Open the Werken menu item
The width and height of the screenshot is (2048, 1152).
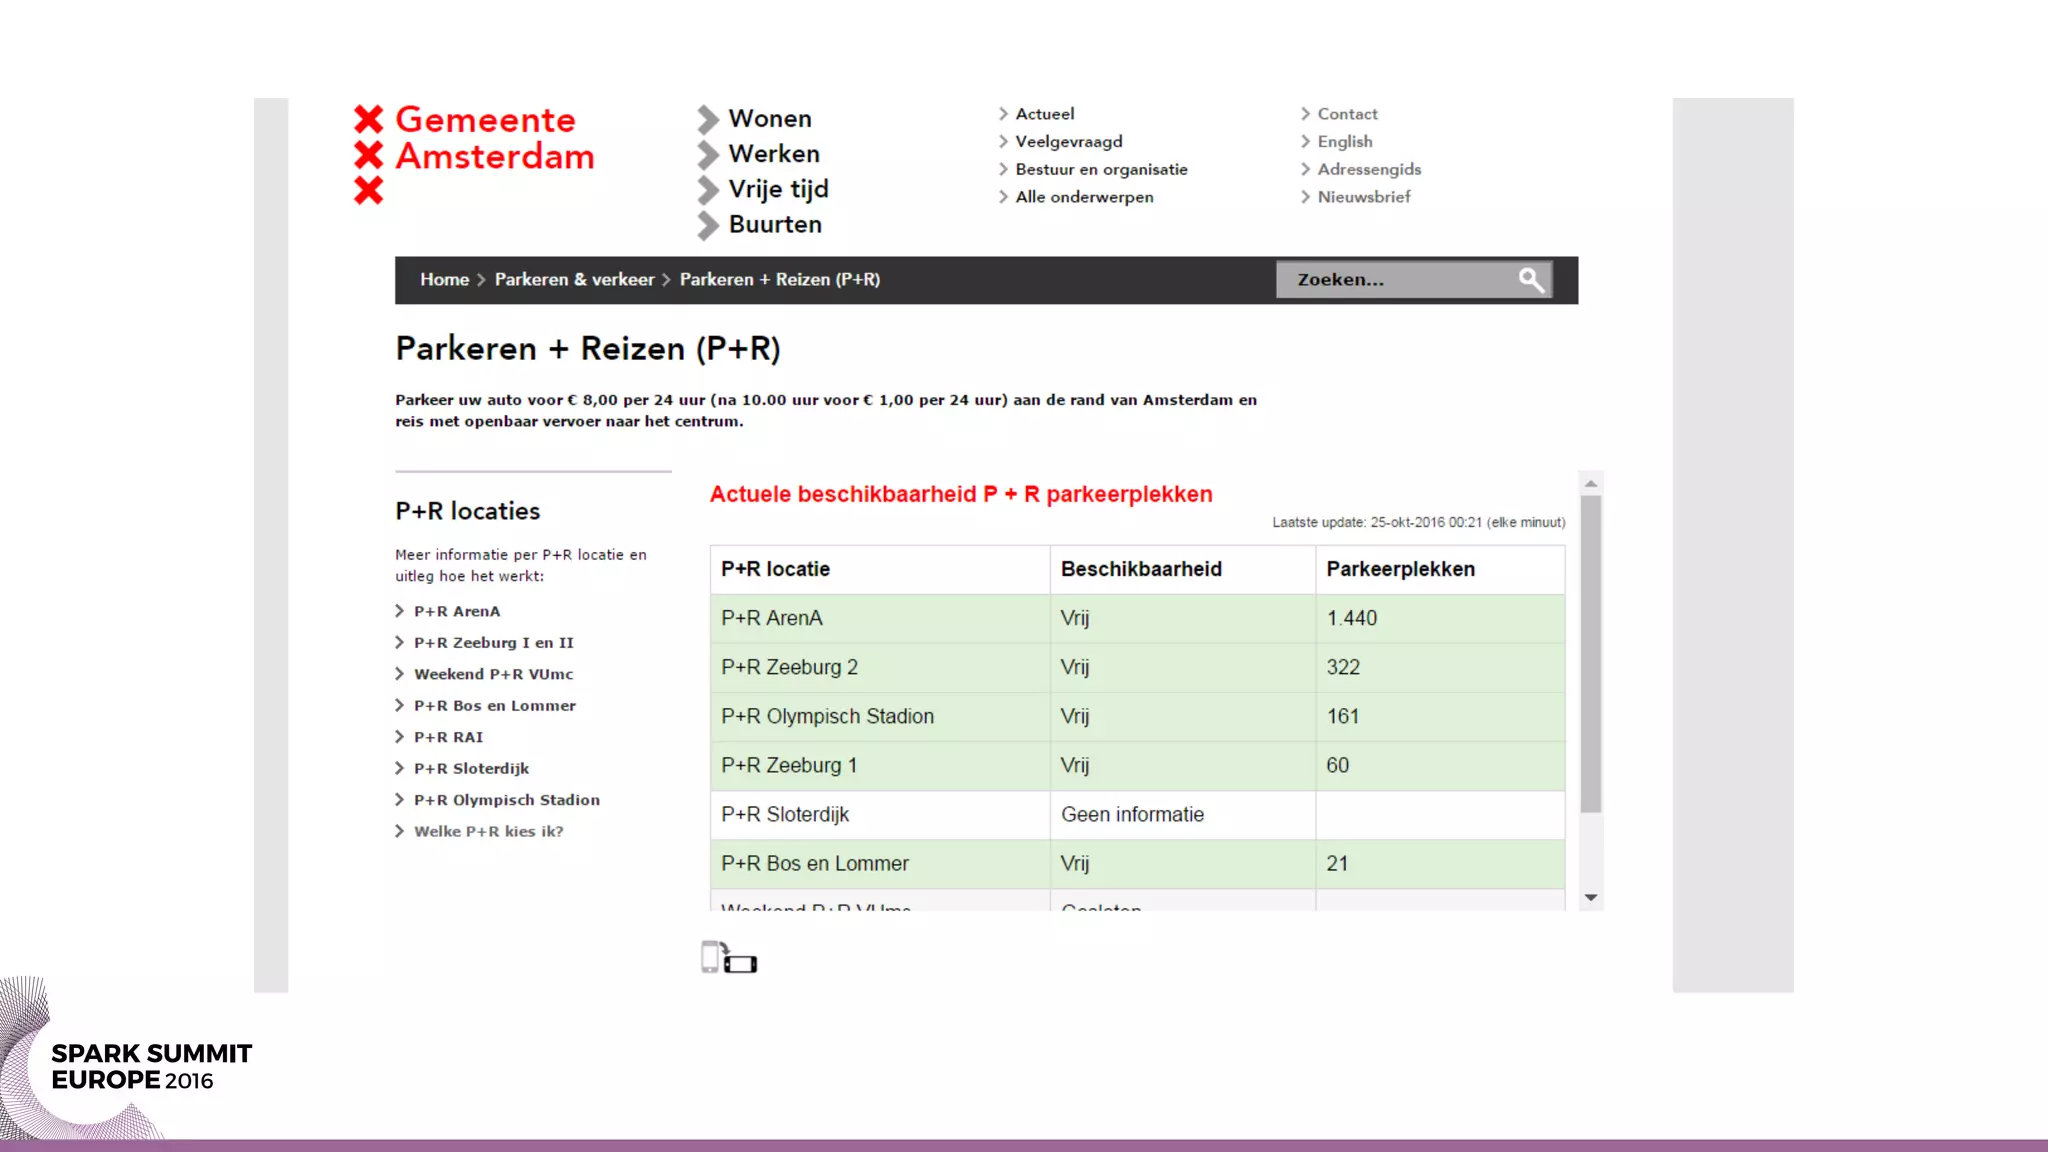[x=773, y=154]
